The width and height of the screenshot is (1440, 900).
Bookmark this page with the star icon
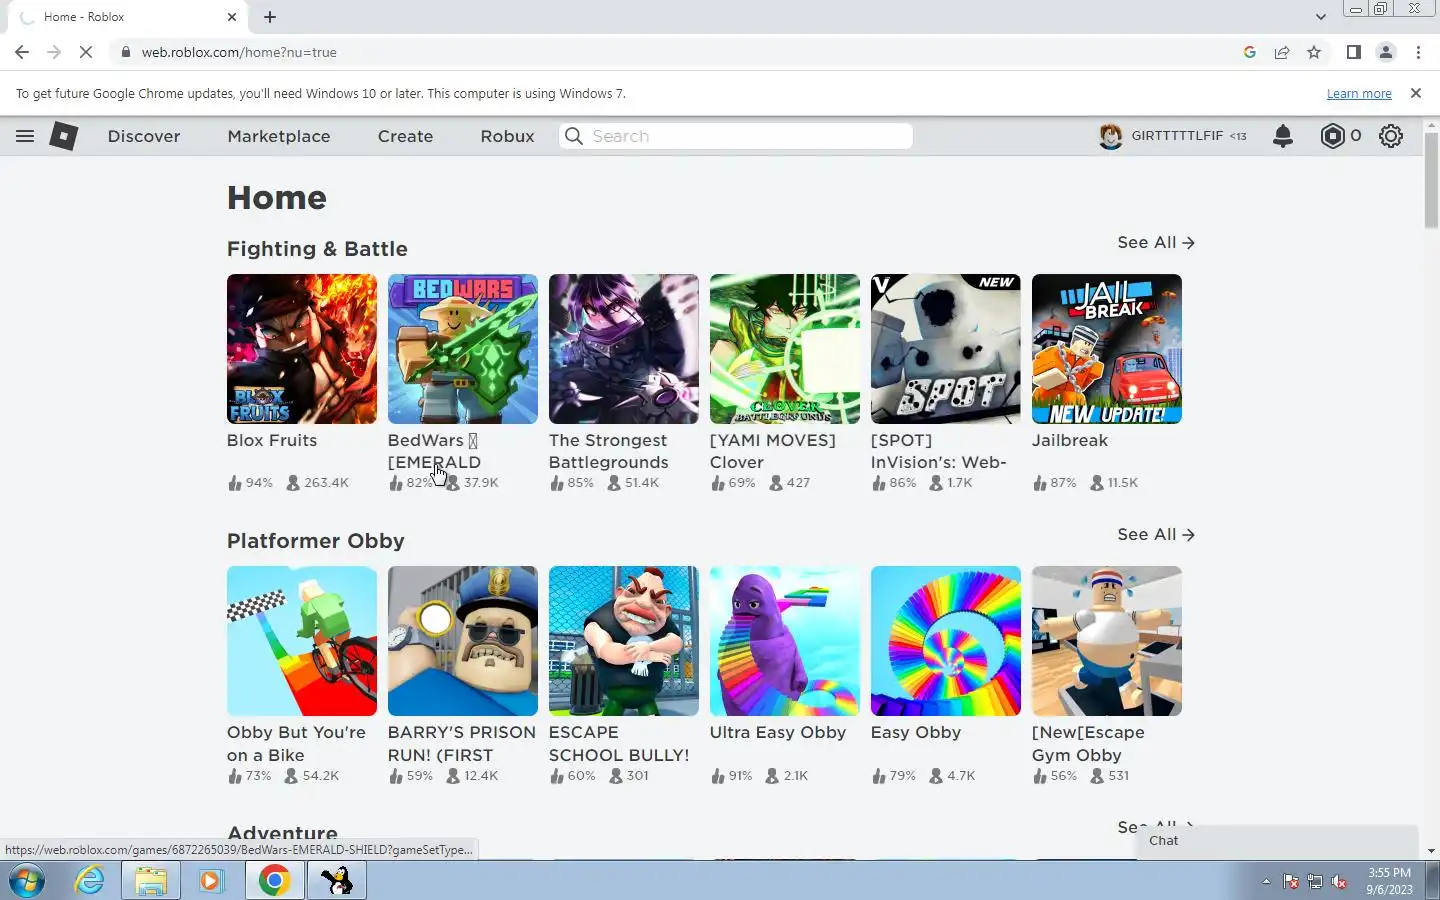(x=1314, y=52)
